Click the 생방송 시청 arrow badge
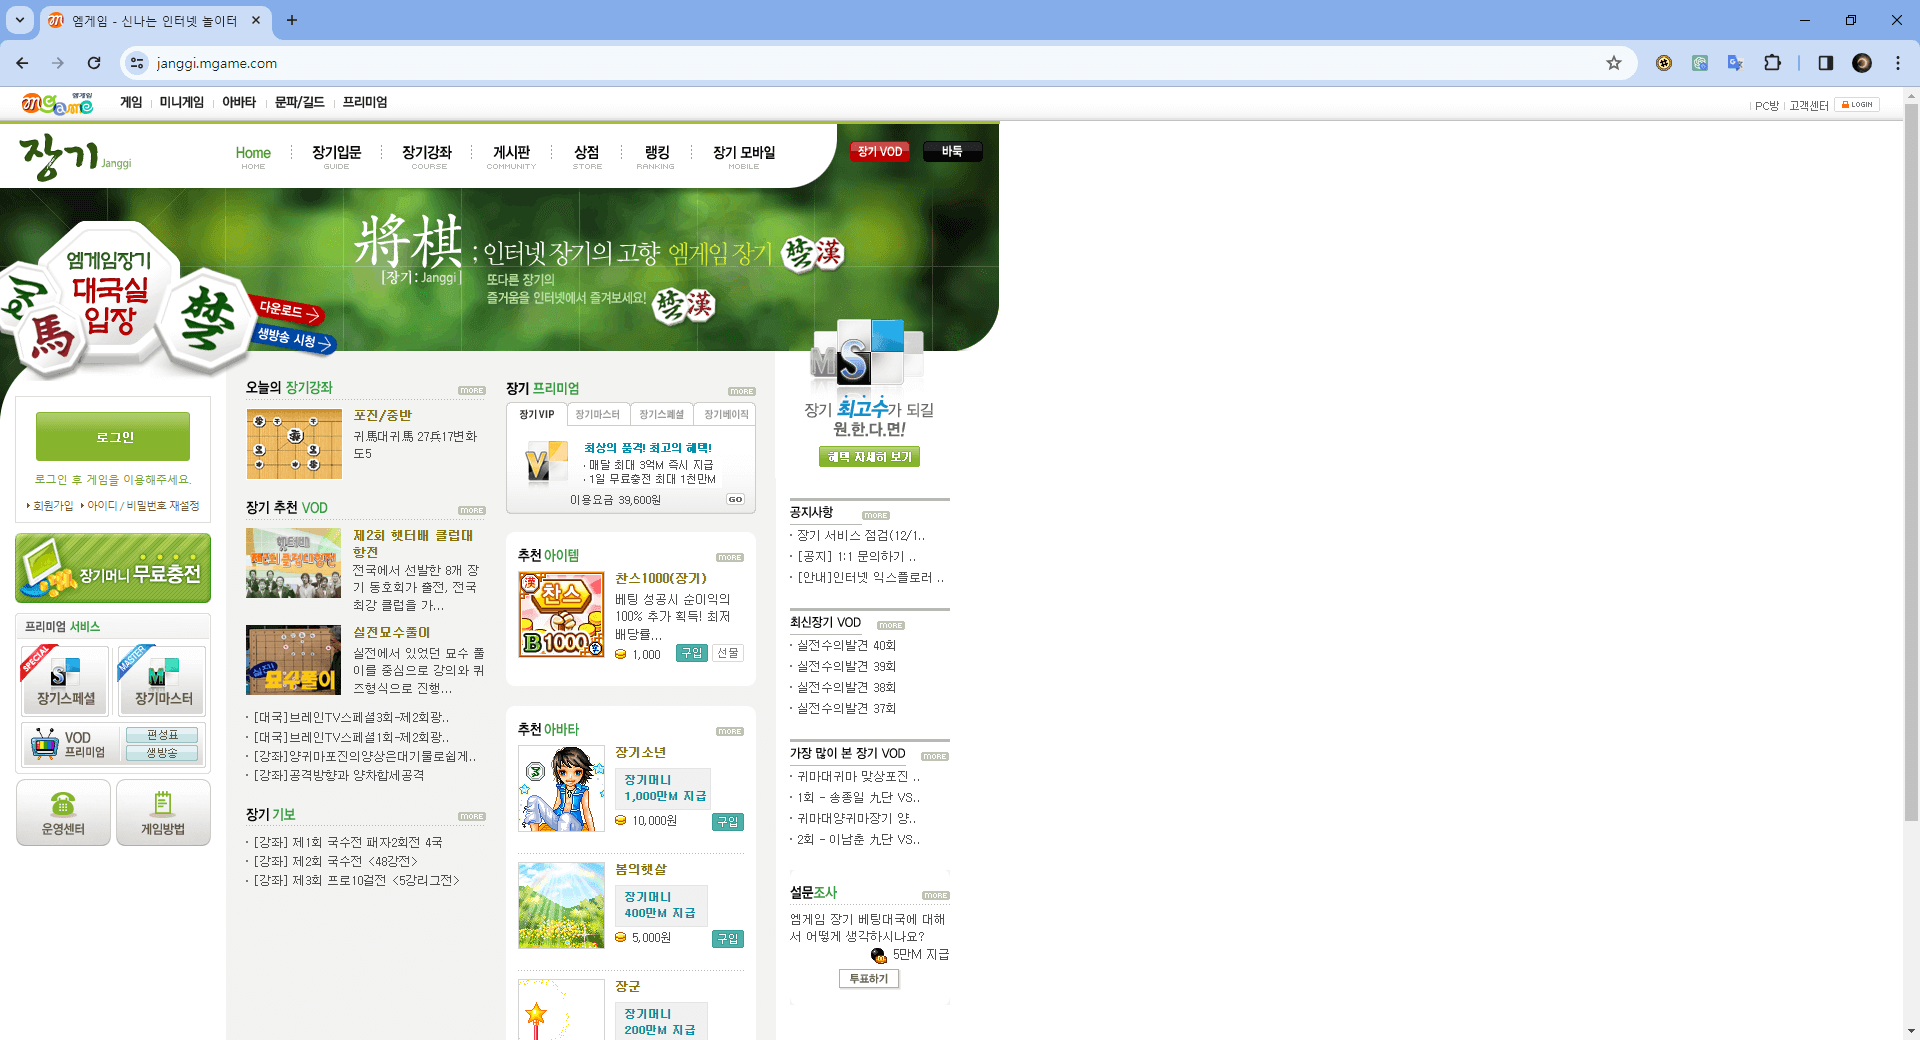 click(295, 339)
